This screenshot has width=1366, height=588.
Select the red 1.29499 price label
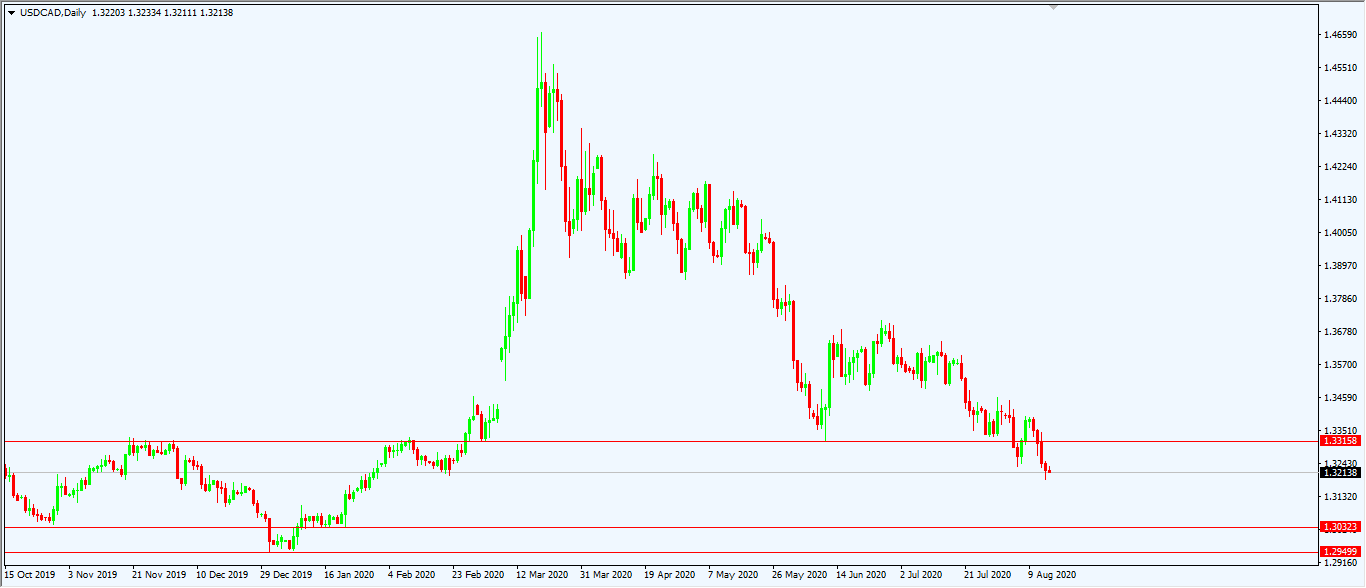(x=1340, y=552)
